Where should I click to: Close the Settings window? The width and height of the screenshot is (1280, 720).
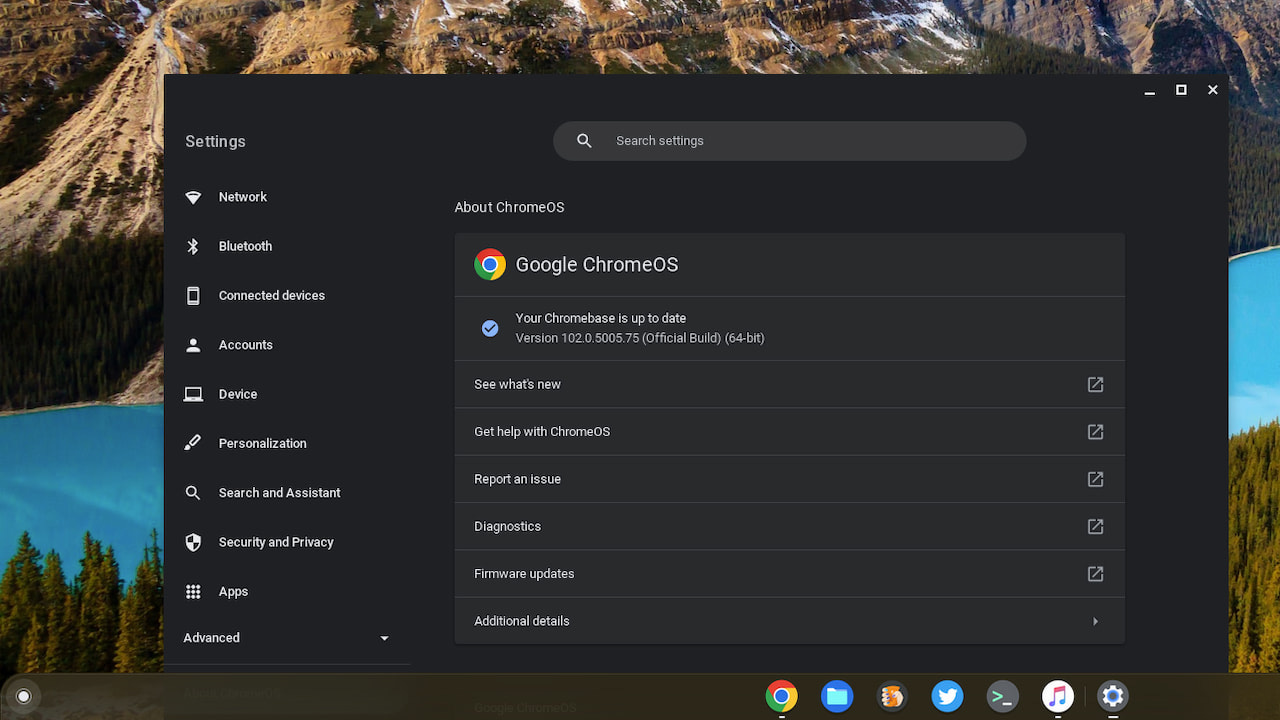click(1213, 90)
